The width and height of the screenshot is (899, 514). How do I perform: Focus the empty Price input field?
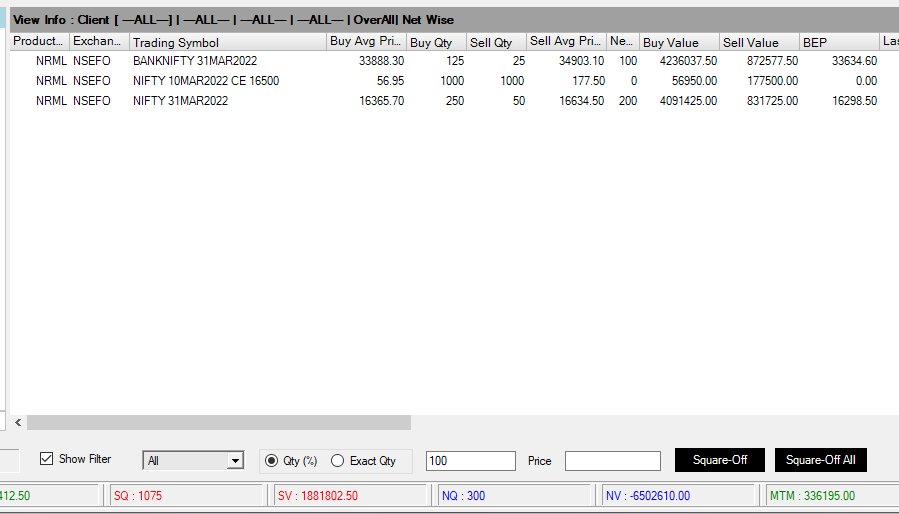coord(613,461)
